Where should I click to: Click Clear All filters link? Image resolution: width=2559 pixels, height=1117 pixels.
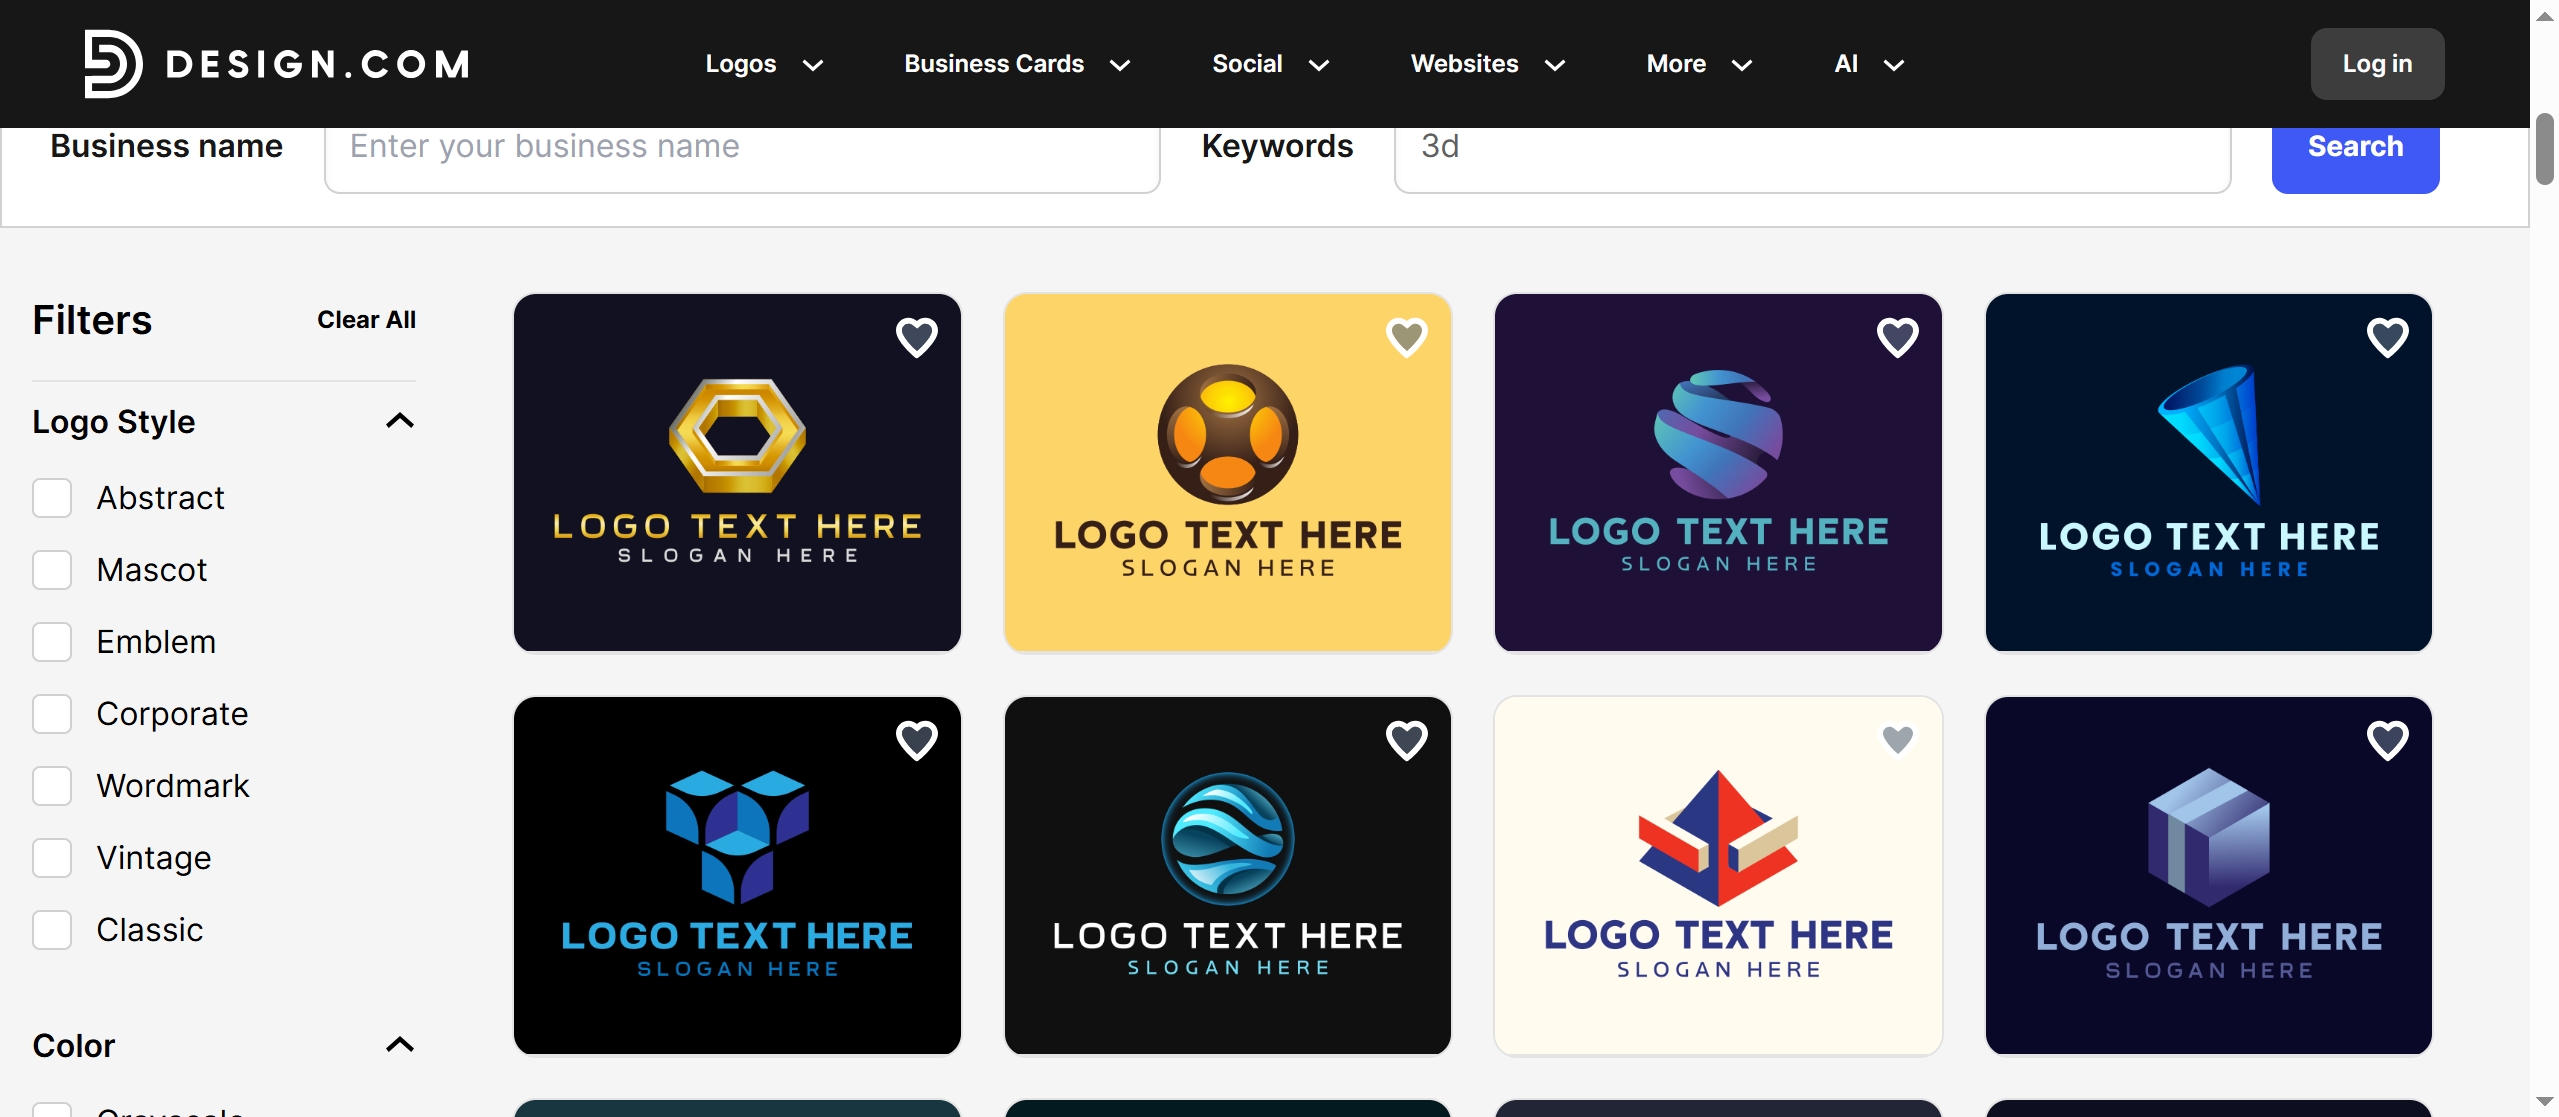coord(366,320)
